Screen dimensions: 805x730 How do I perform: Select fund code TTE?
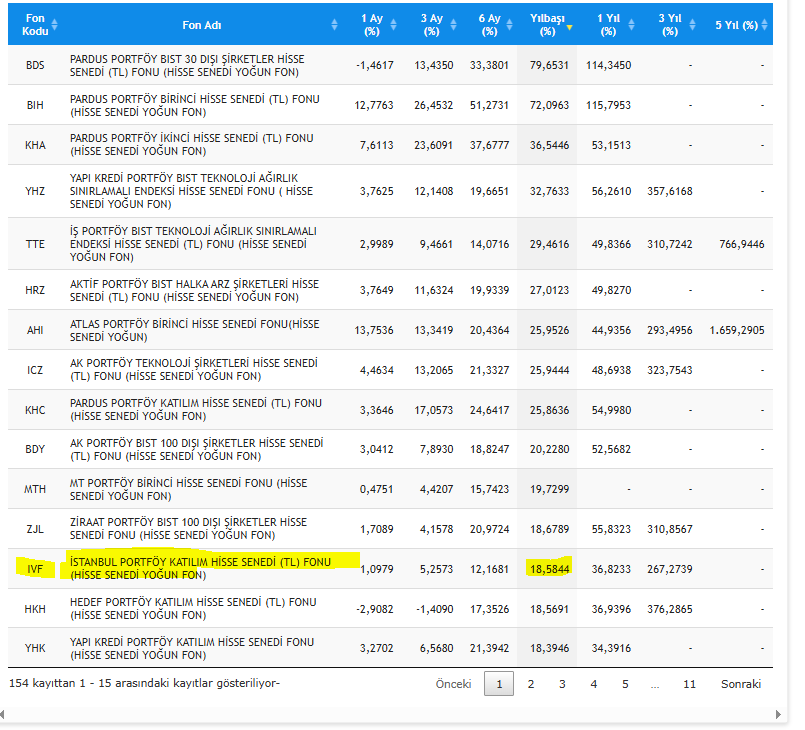pyautogui.click(x=35, y=244)
